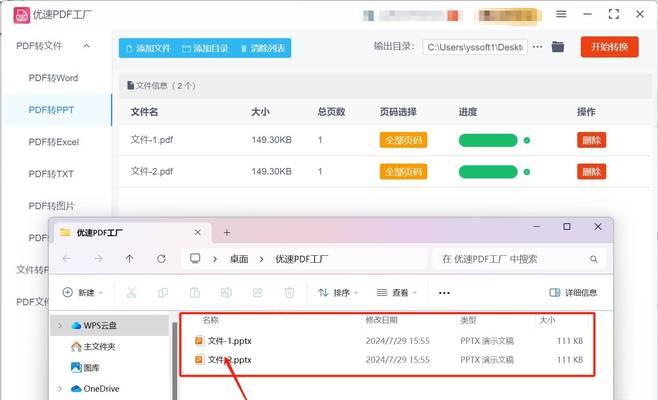The height and width of the screenshot is (400, 658).
Task: Open the Explorer more options ellipsis
Action: (444, 293)
